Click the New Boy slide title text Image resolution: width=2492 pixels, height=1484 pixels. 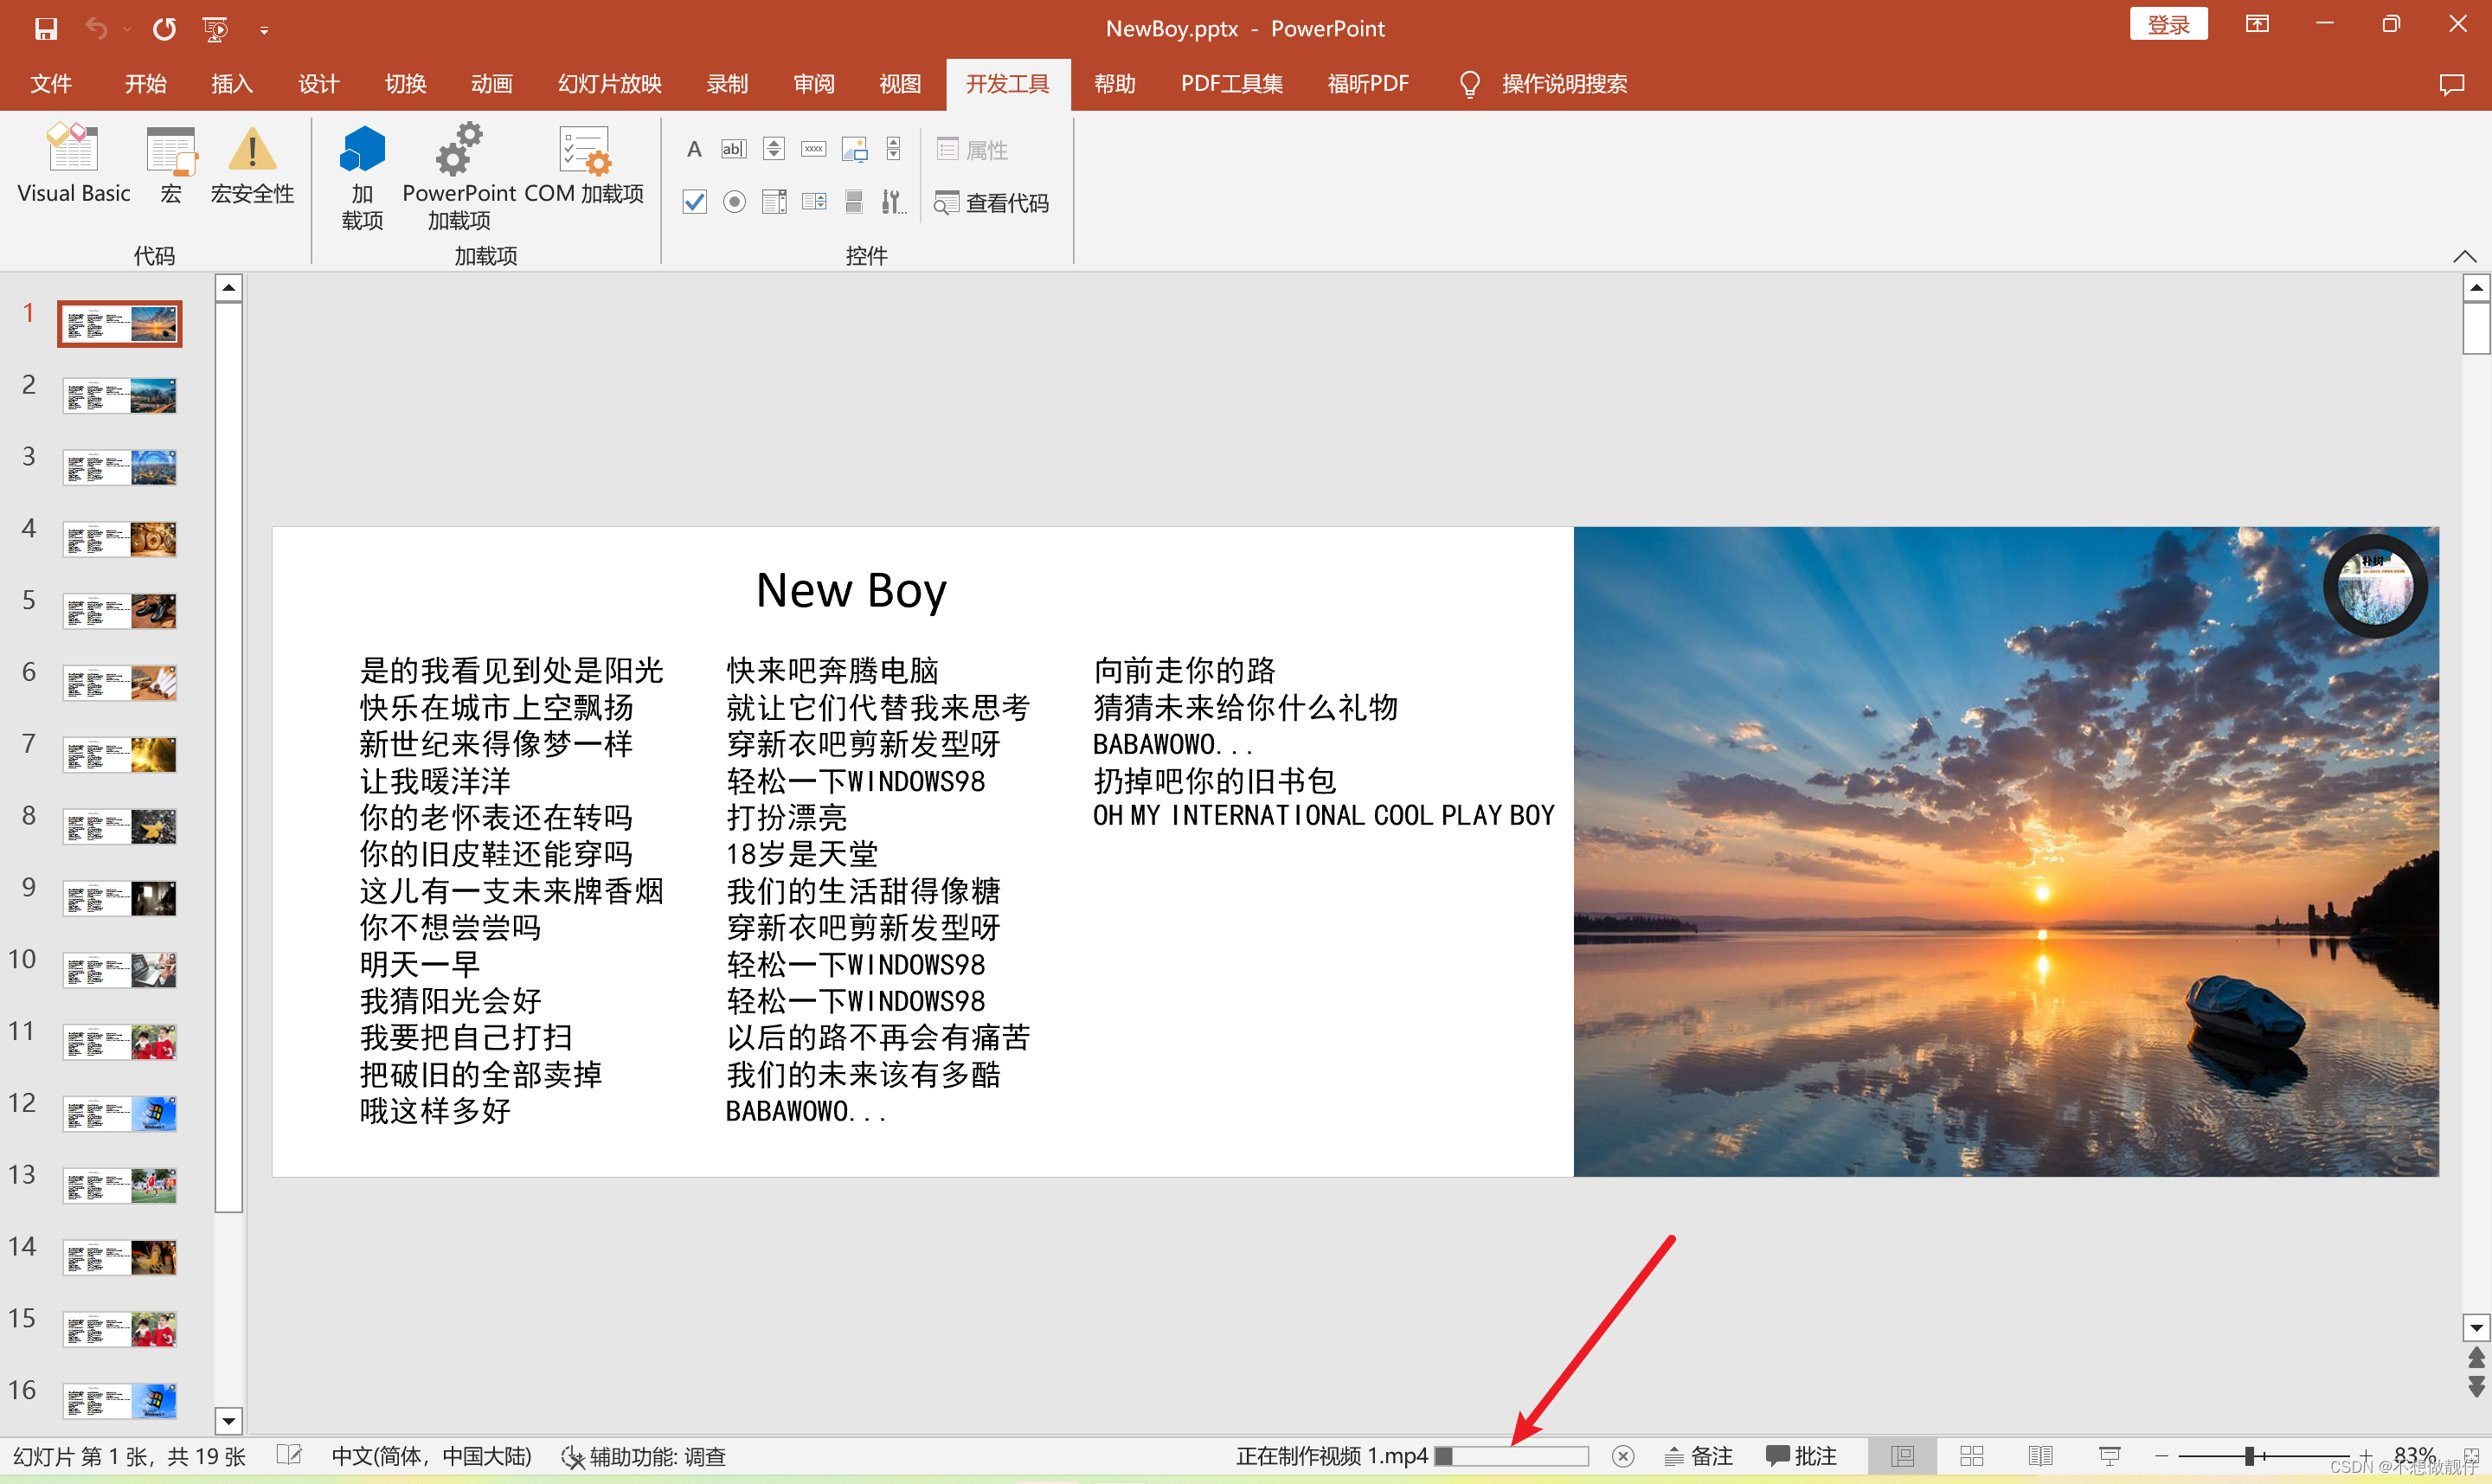(851, 590)
